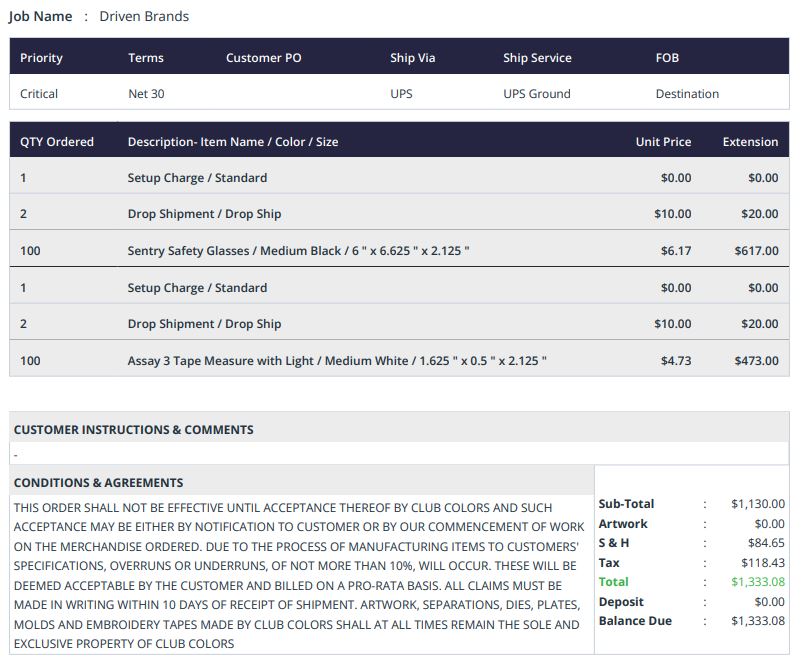803x660 pixels.
Task: Select the Unit Price column header
Action: [x=663, y=142]
